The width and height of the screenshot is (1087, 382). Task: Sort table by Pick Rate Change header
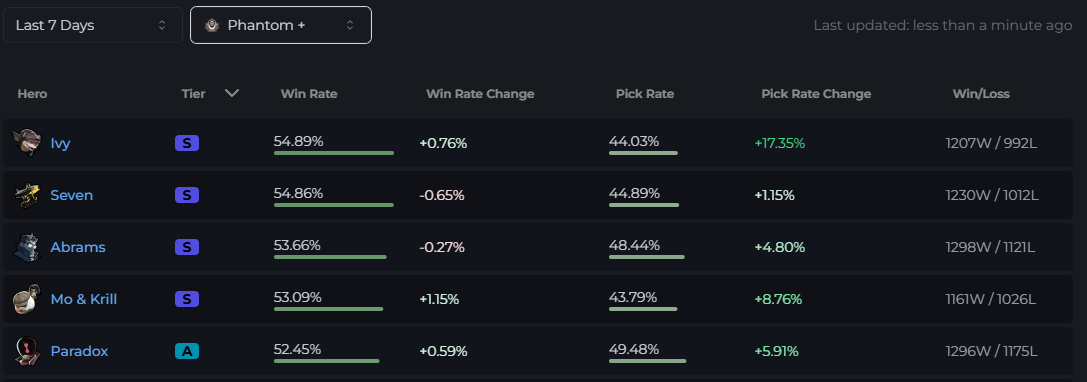tap(816, 94)
